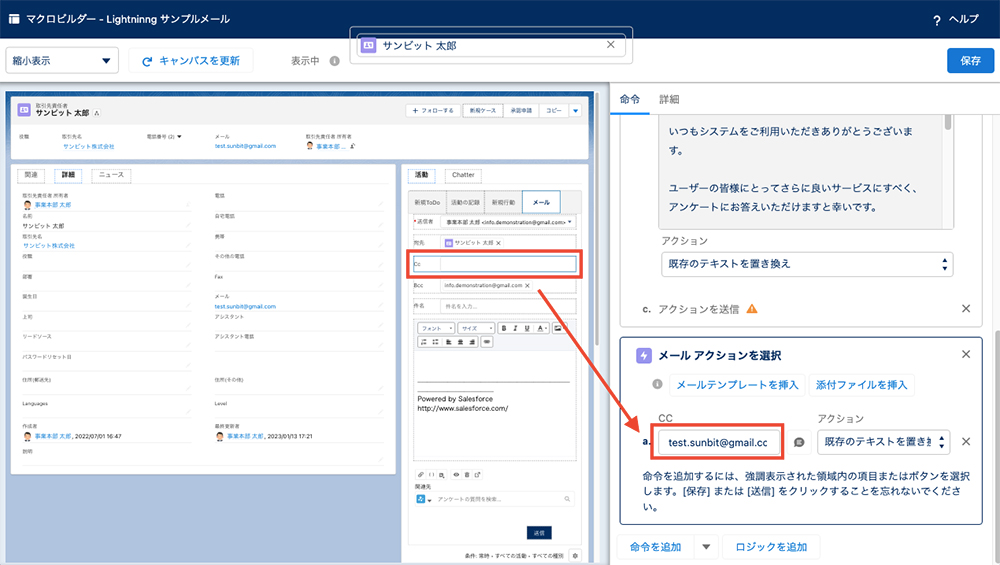Screen dimensions: 1000x565
Task: Click ロジックを追加 button
Action: pyautogui.click(x=770, y=547)
